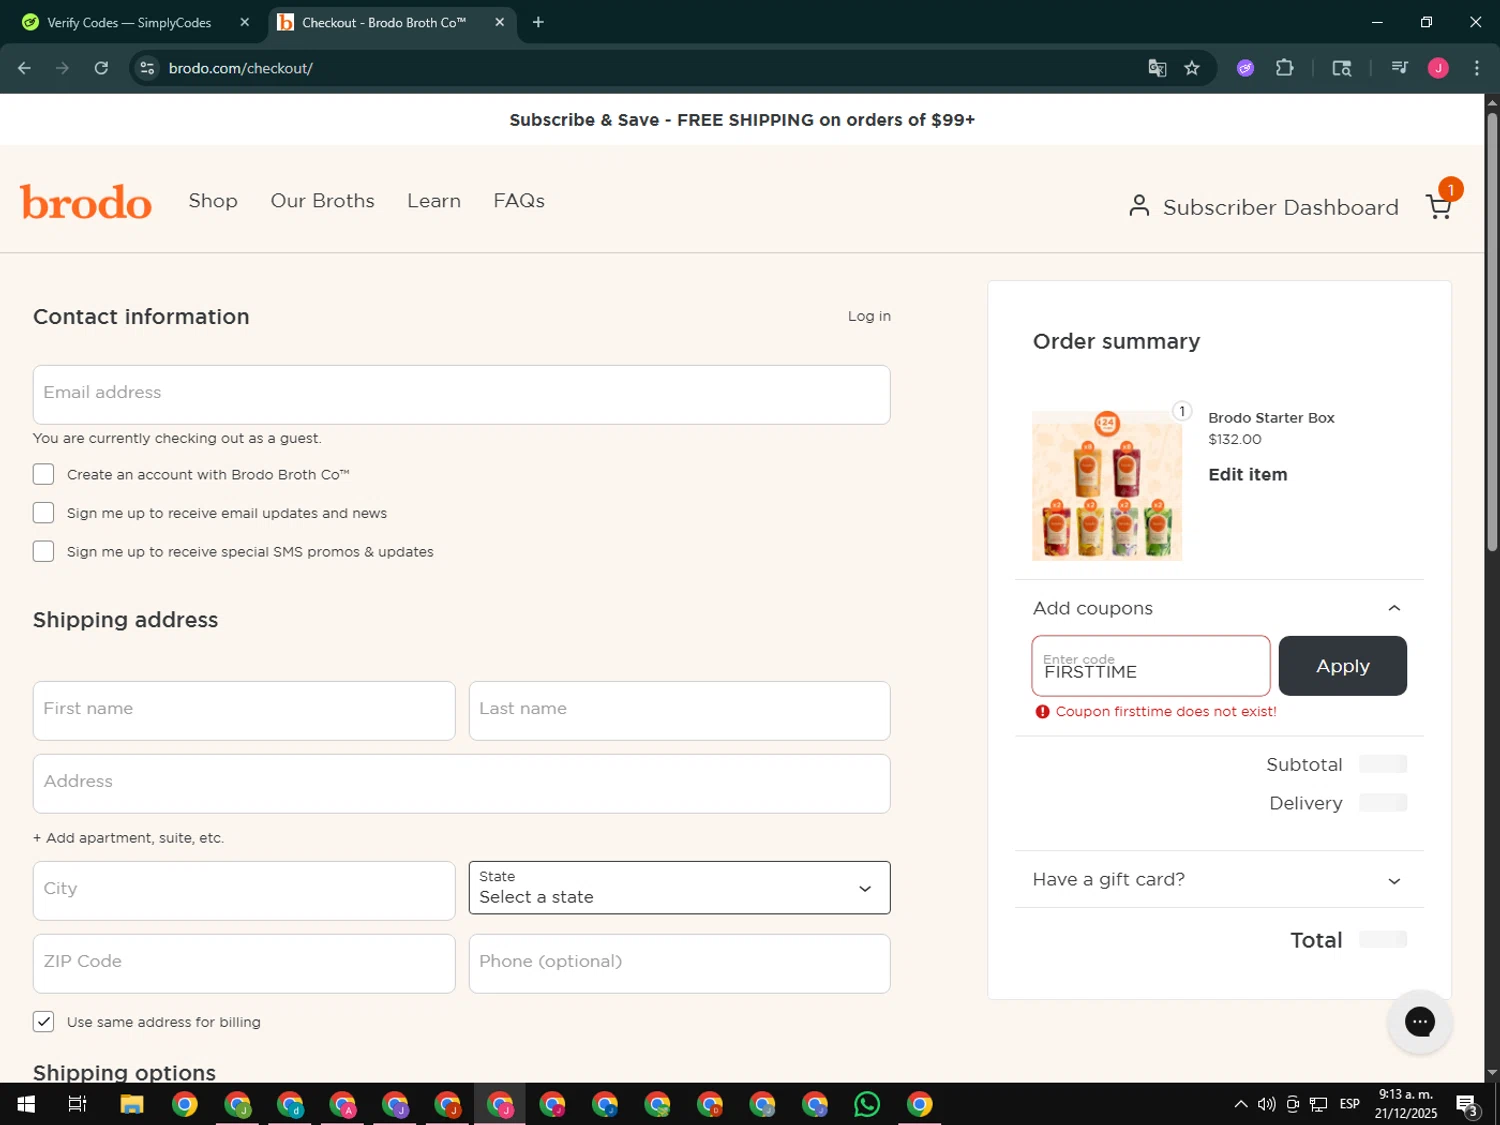Image resolution: width=1500 pixels, height=1125 pixels.
Task: Launch File Explorer from taskbar
Action: pyautogui.click(x=132, y=1104)
